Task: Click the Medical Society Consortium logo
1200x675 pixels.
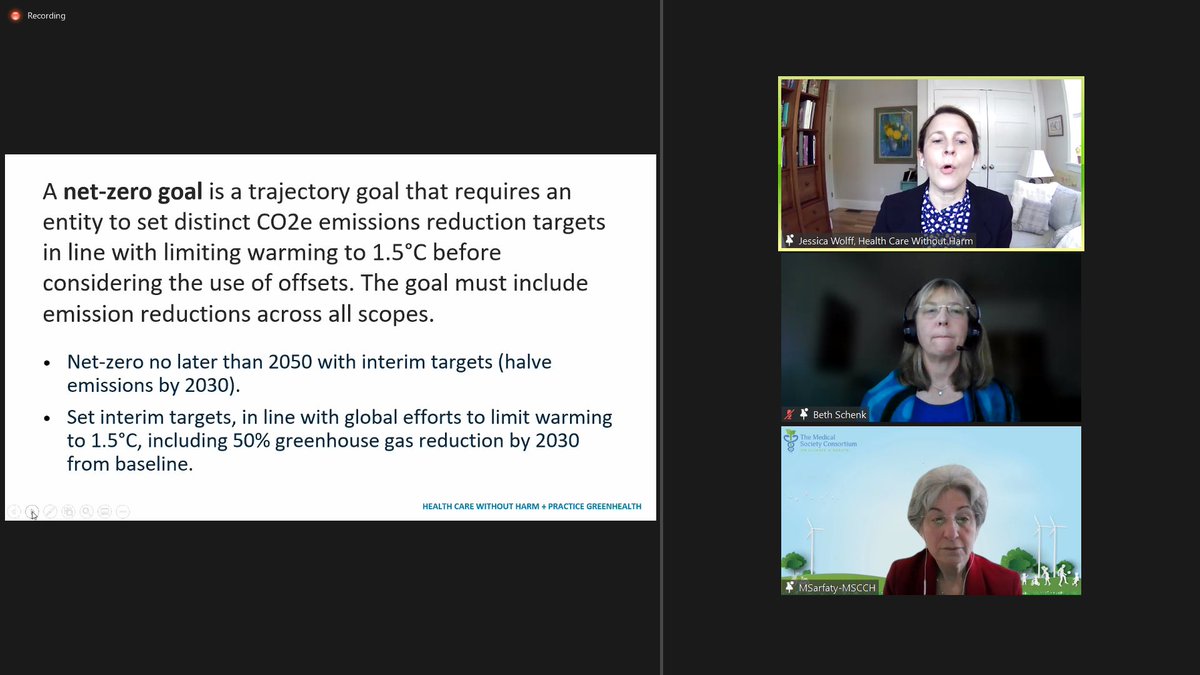Action: (821, 441)
